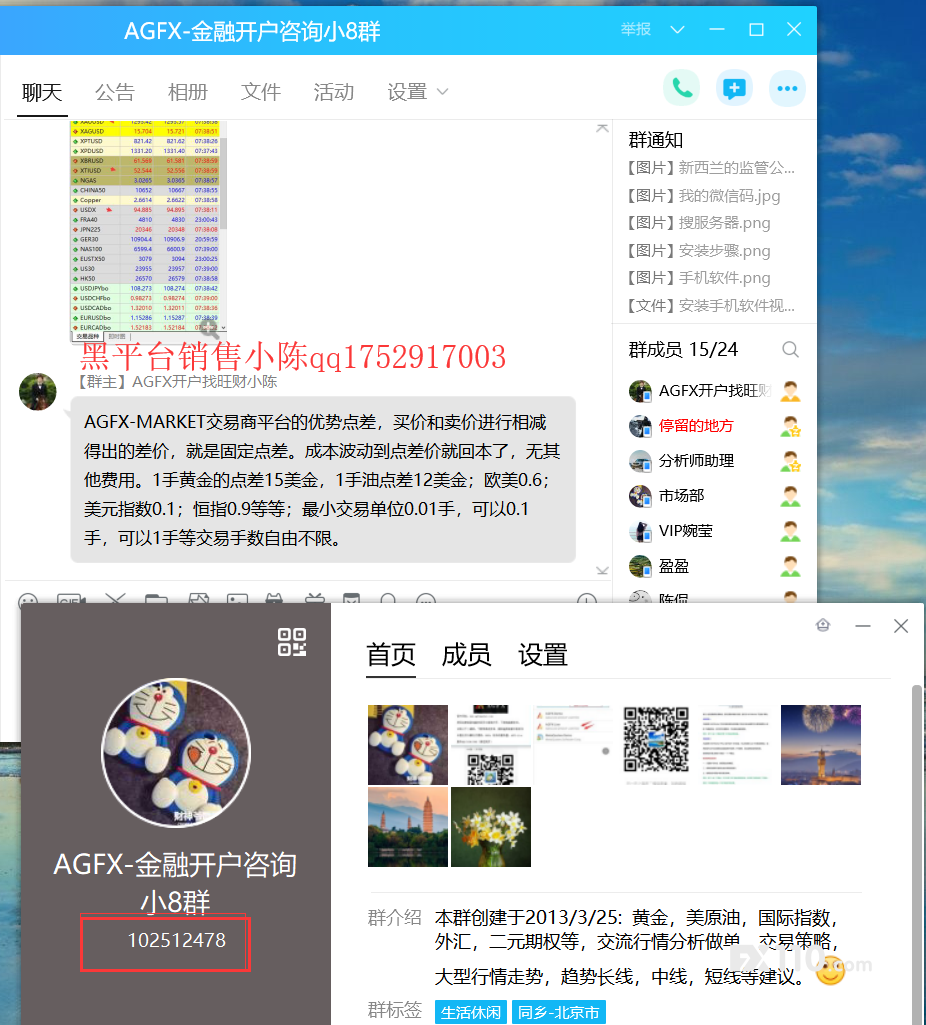Show the group QR code icon
926x1025 pixels.
point(291,642)
